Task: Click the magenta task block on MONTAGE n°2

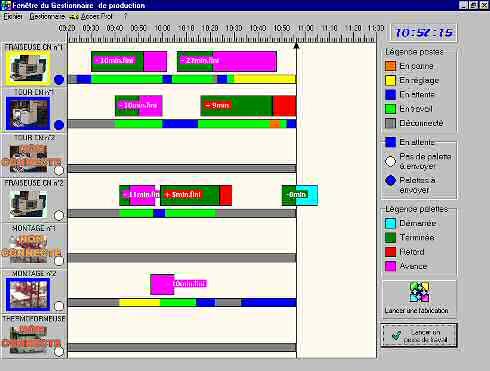Action: click(162, 285)
